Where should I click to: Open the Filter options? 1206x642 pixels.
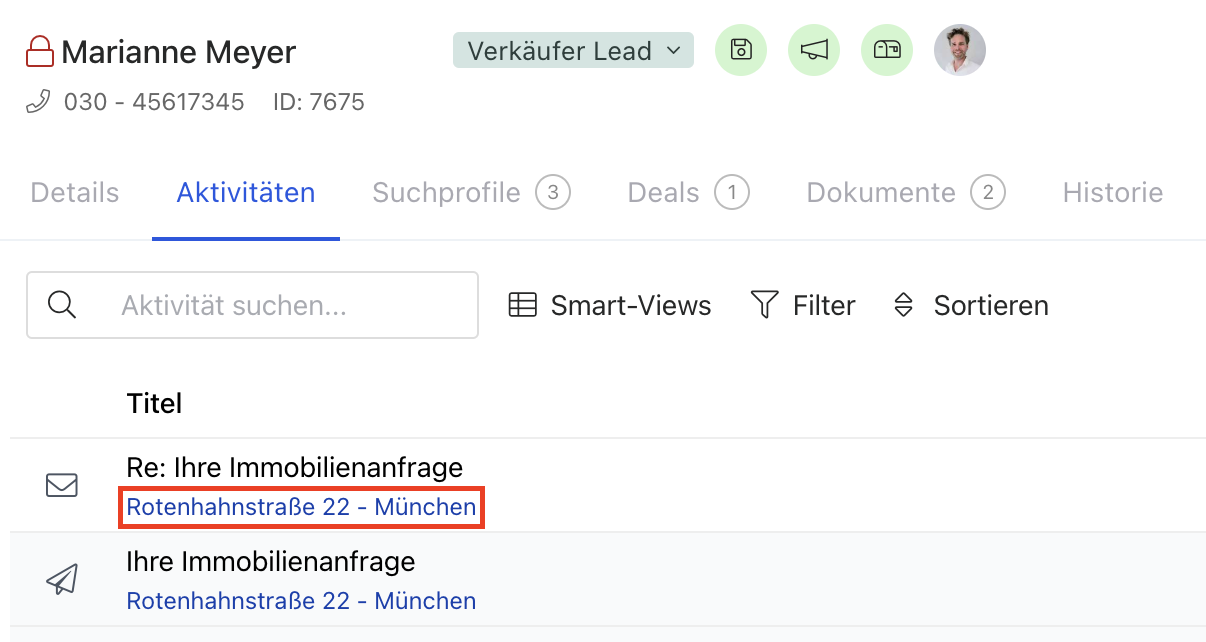coord(803,305)
